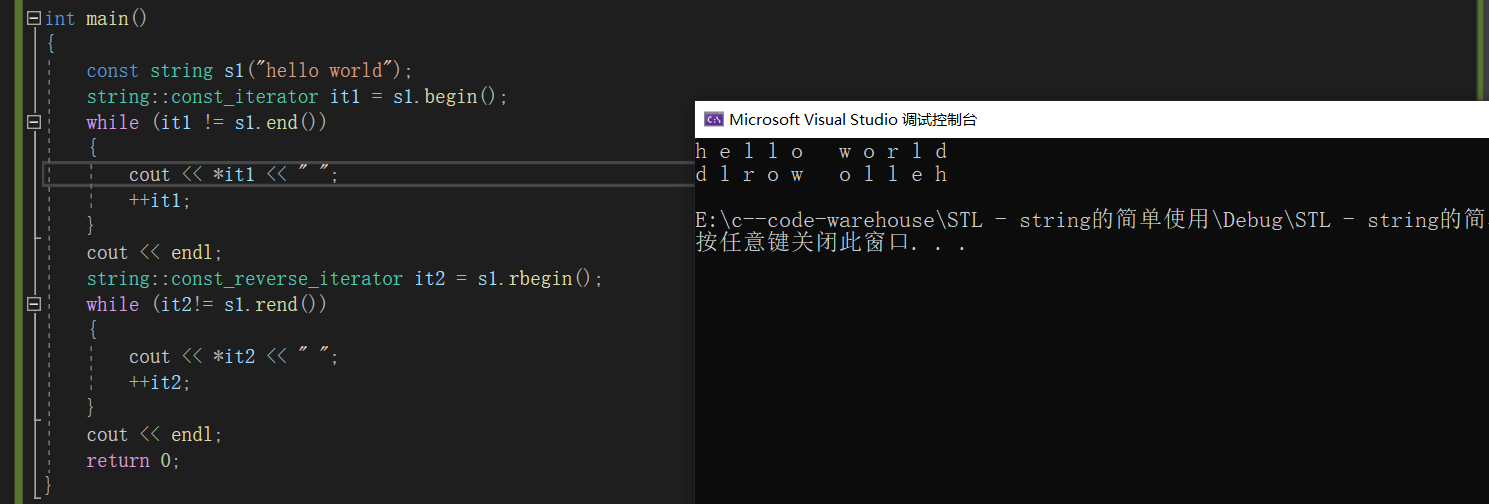Collapse the first while loop (it1)
The width and height of the screenshot is (1489, 504).
33,122
